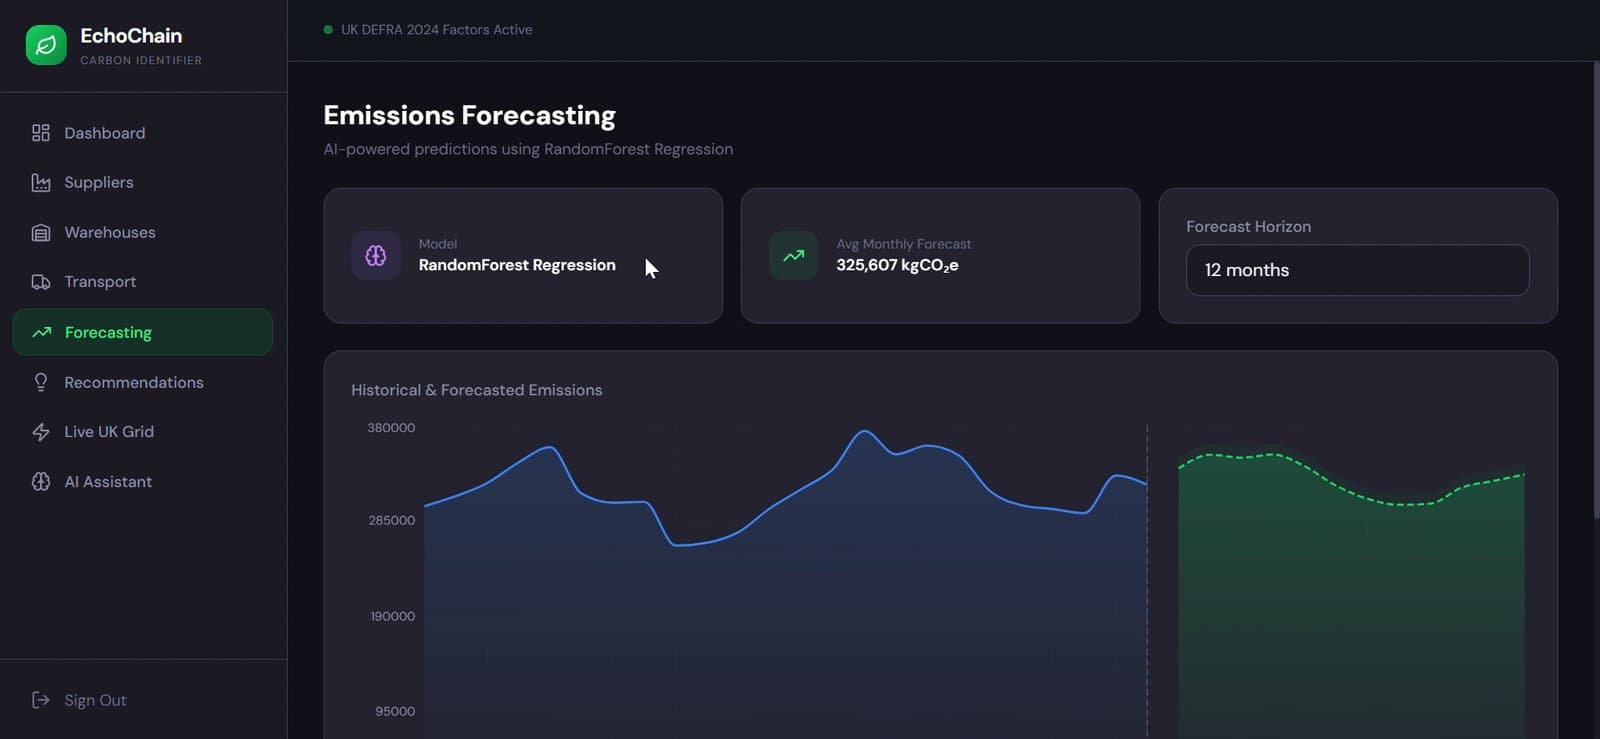Viewport: 1600px width, 739px height.
Task: Click the Dashboard grid icon
Action: point(41,133)
